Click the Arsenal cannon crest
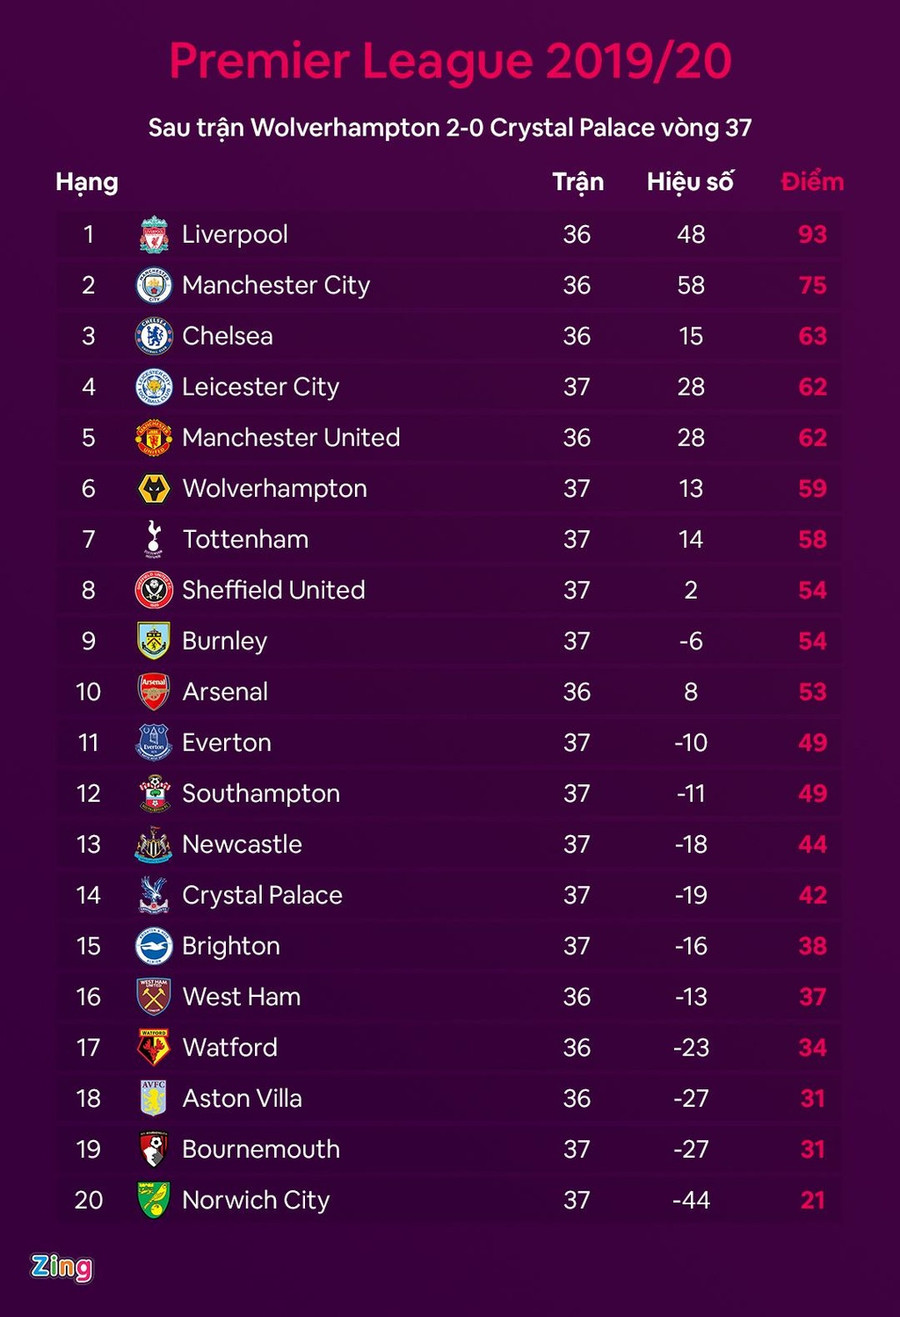The width and height of the screenshot is (900, 1317). [x=154, y=692]
